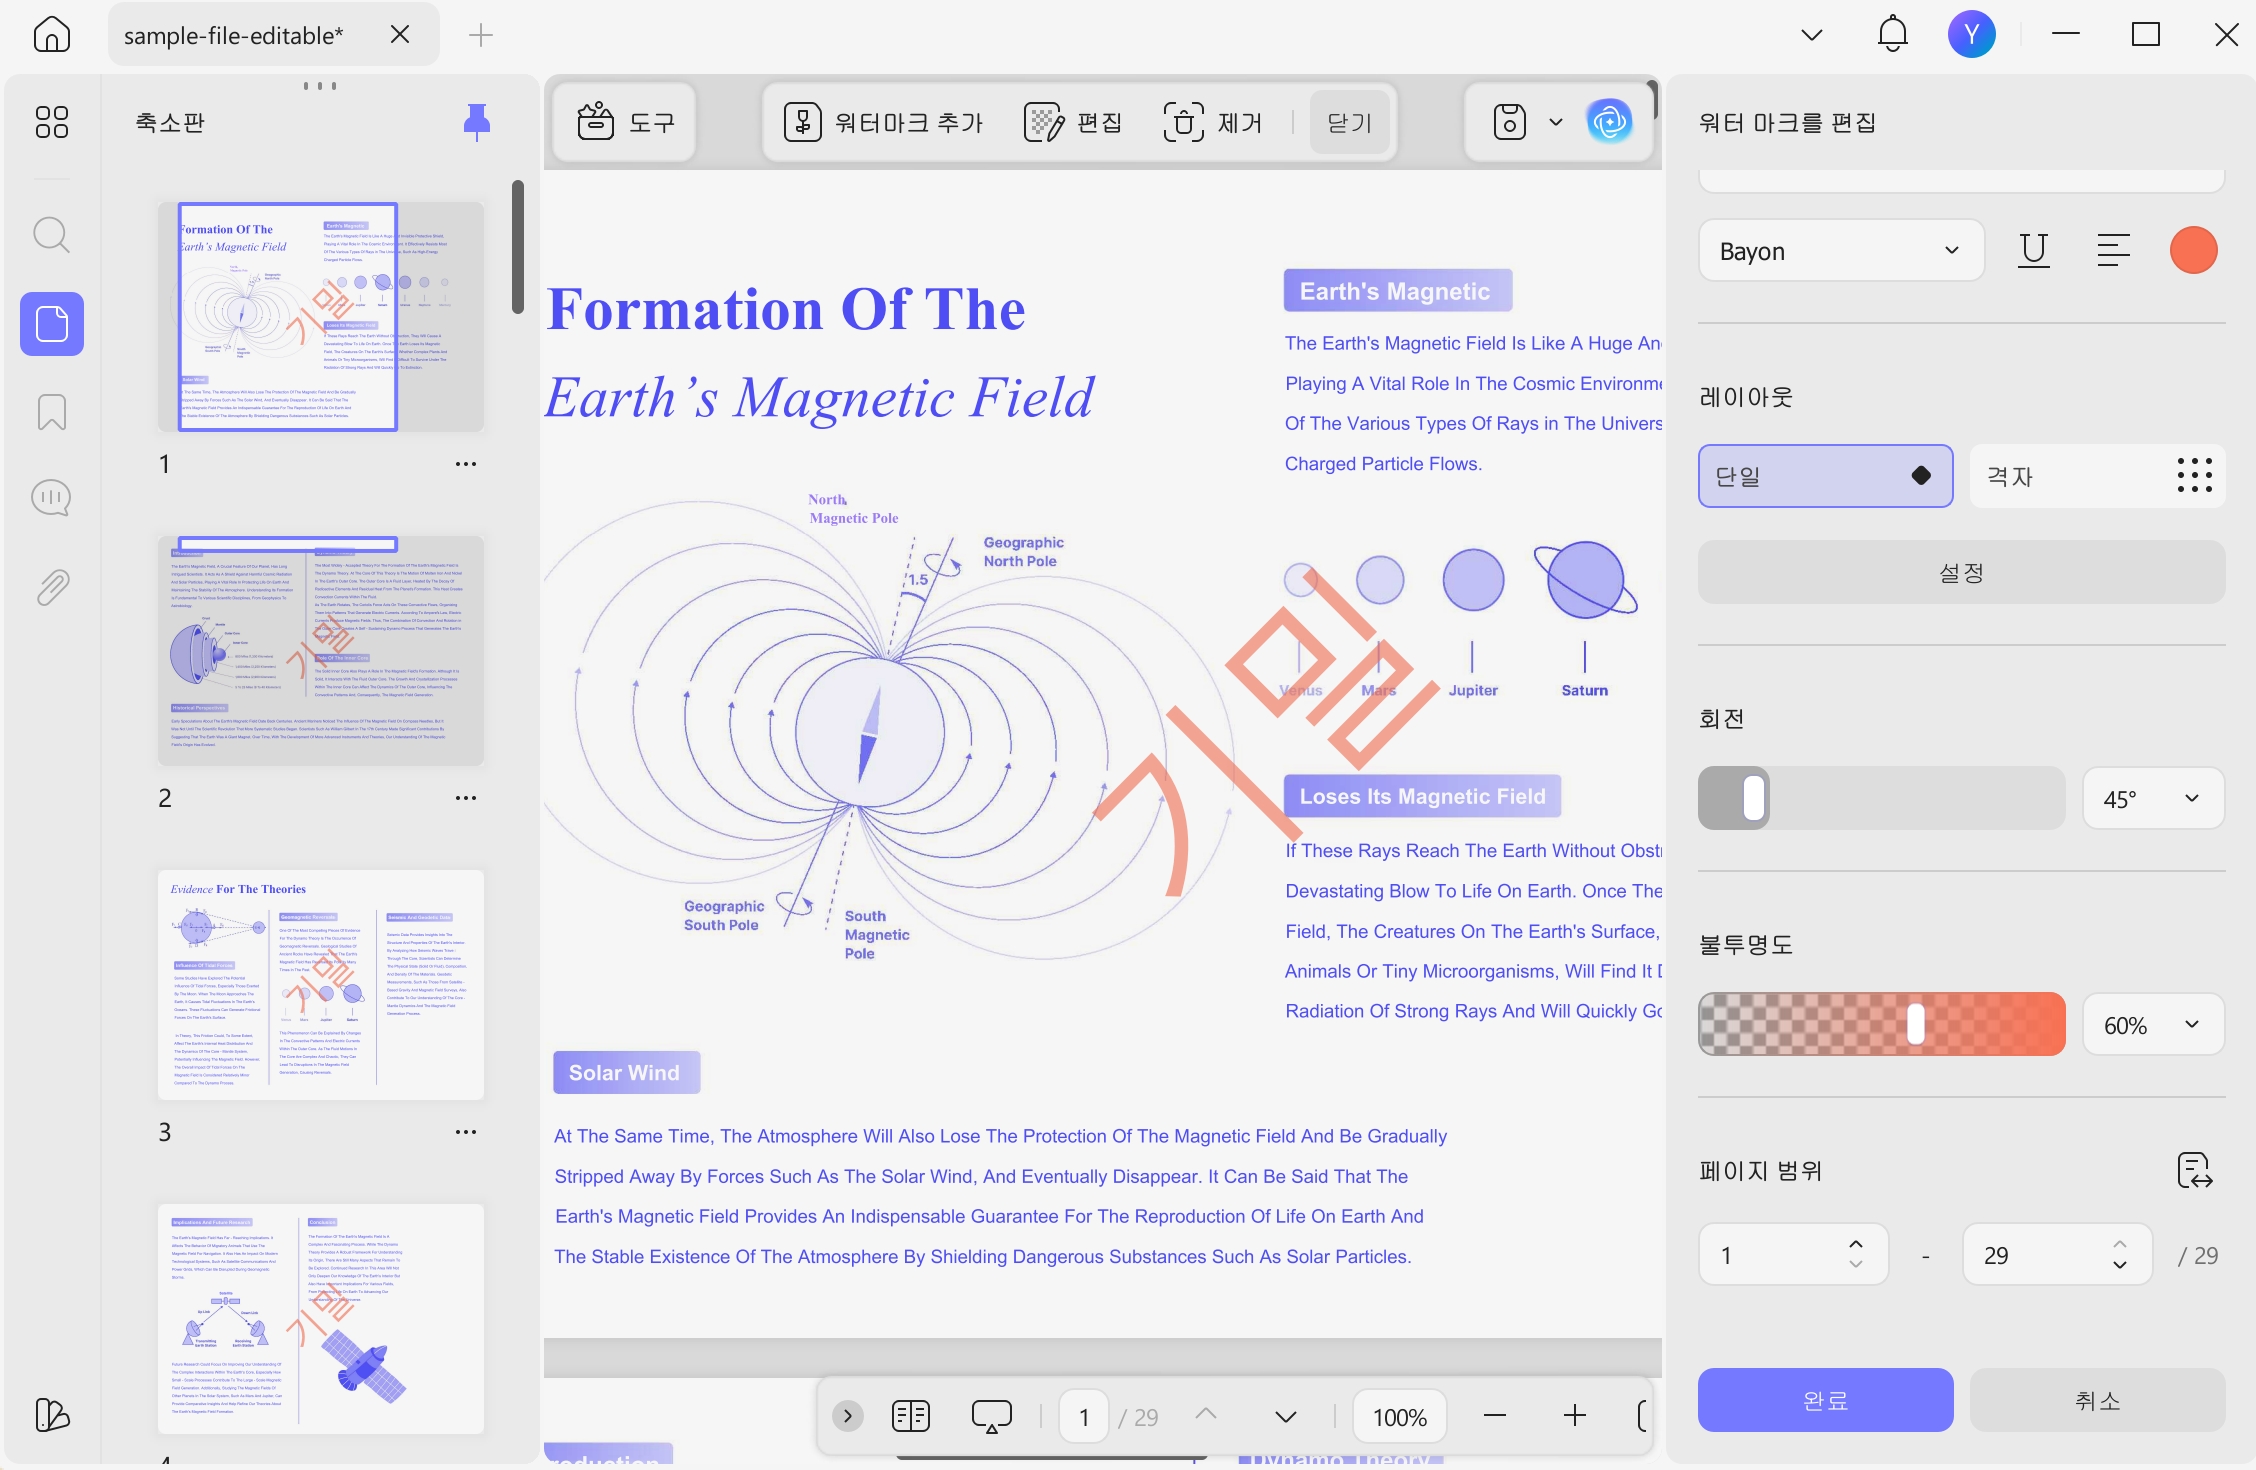Open the 60% opacity dropdown

[x=2154, y=1024]
